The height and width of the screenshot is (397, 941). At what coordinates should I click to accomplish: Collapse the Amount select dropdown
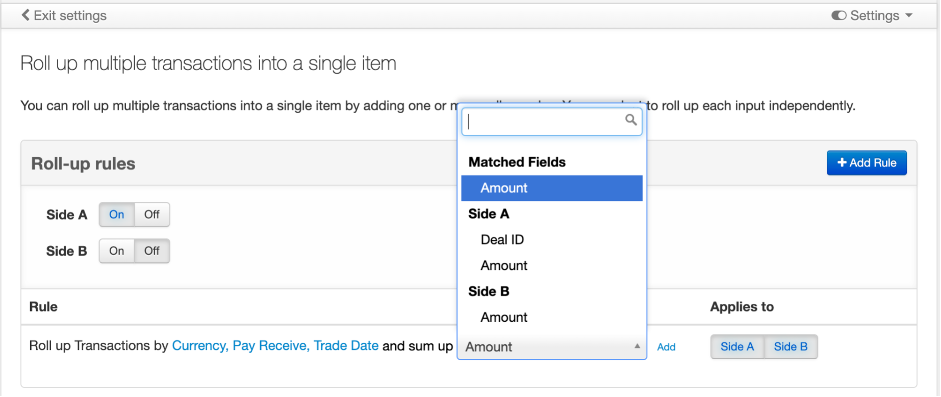pyautogui.click(x=552, y=347)
